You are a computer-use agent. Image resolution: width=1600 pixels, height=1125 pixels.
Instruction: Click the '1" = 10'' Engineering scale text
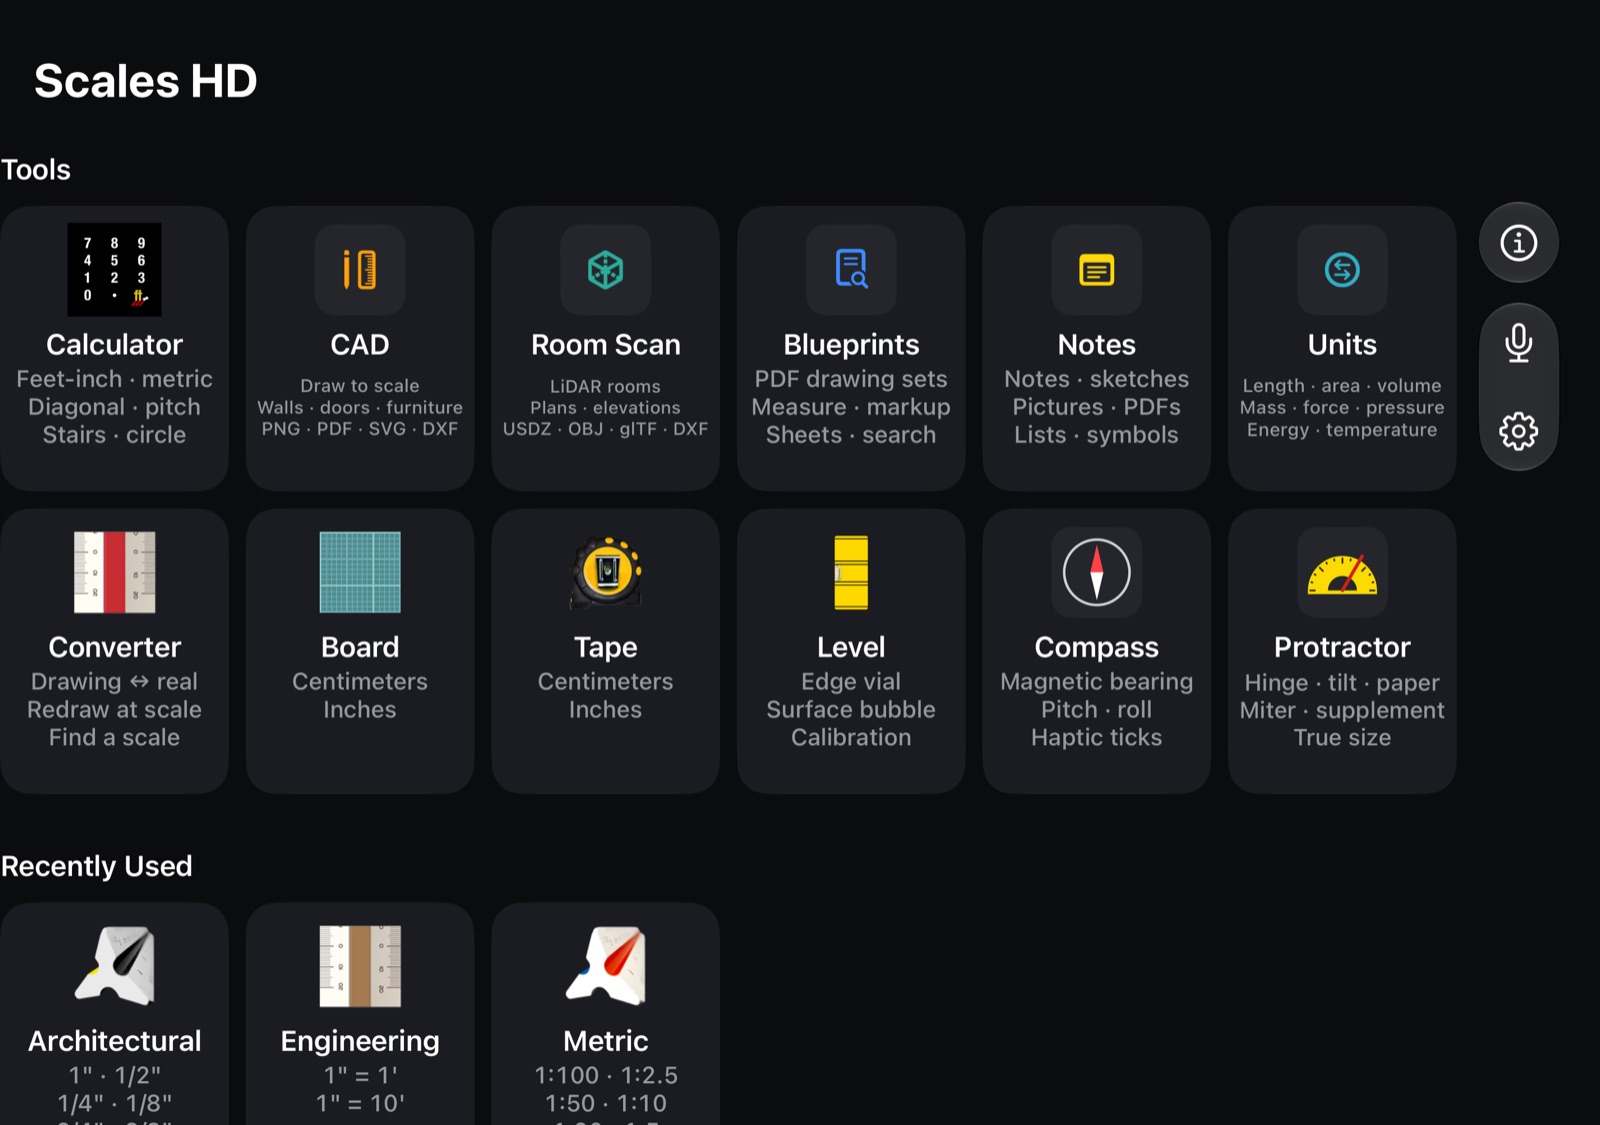point(360,1104)
